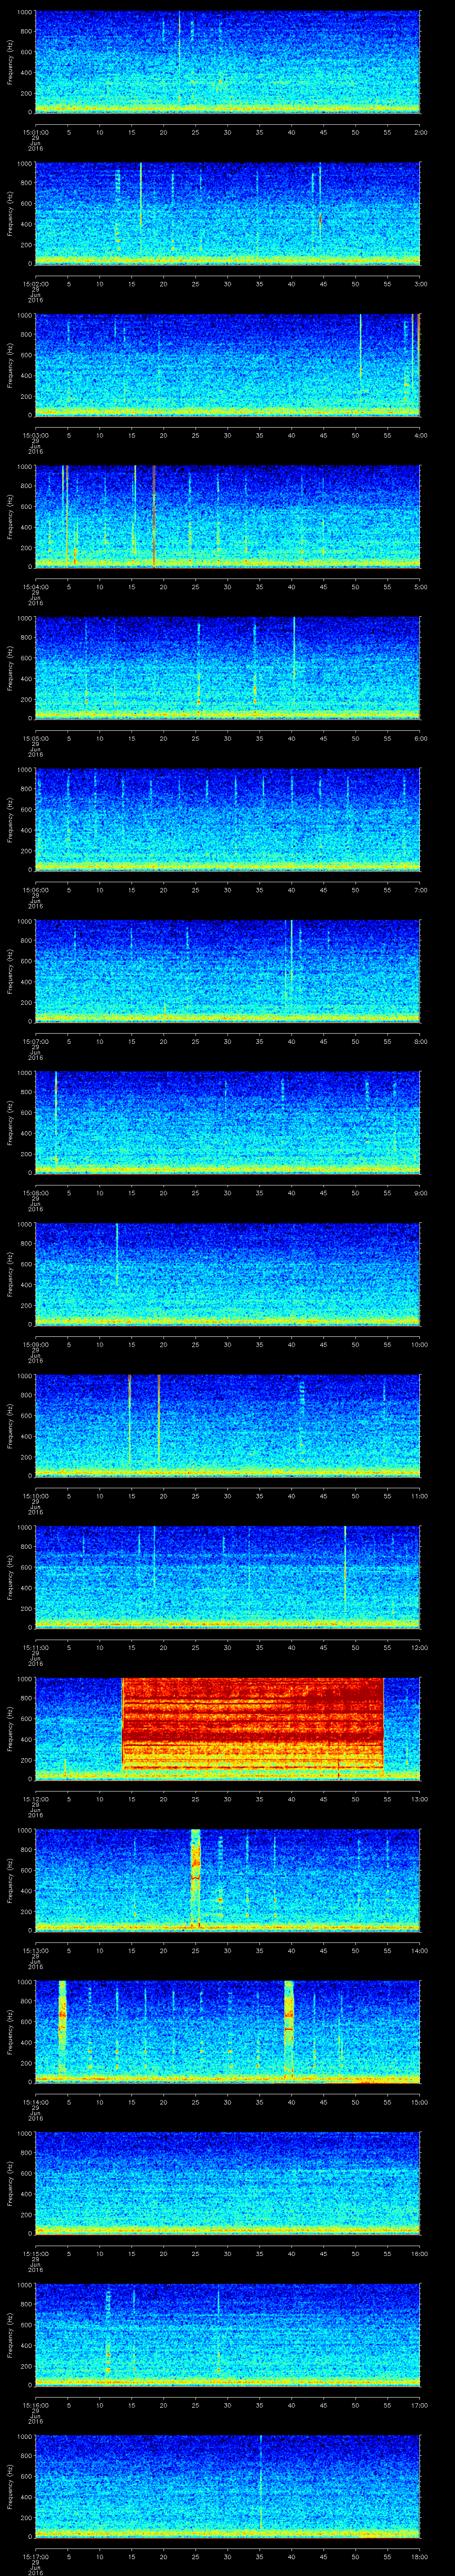Click the 15:16:00 start time label
This screenshot has width=455, height=2576.
(35, 2405)
